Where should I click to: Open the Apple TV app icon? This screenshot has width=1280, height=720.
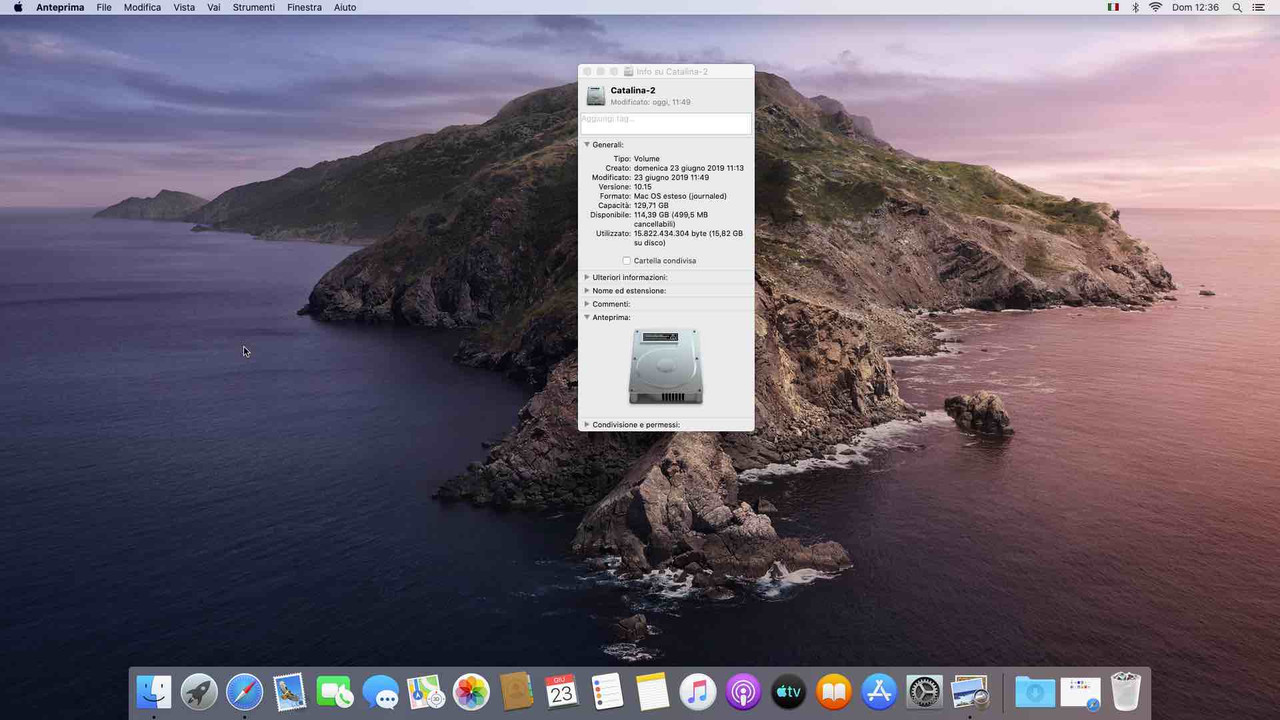pyautogui.click(x=788, y=691)
